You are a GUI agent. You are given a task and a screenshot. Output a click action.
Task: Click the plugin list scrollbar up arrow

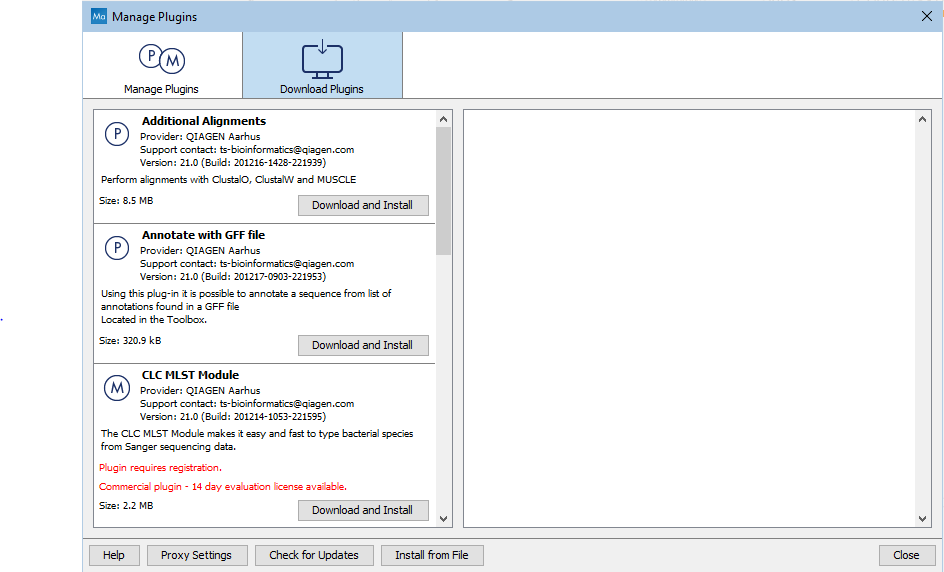pyautogui.click(x=444, y=119)
